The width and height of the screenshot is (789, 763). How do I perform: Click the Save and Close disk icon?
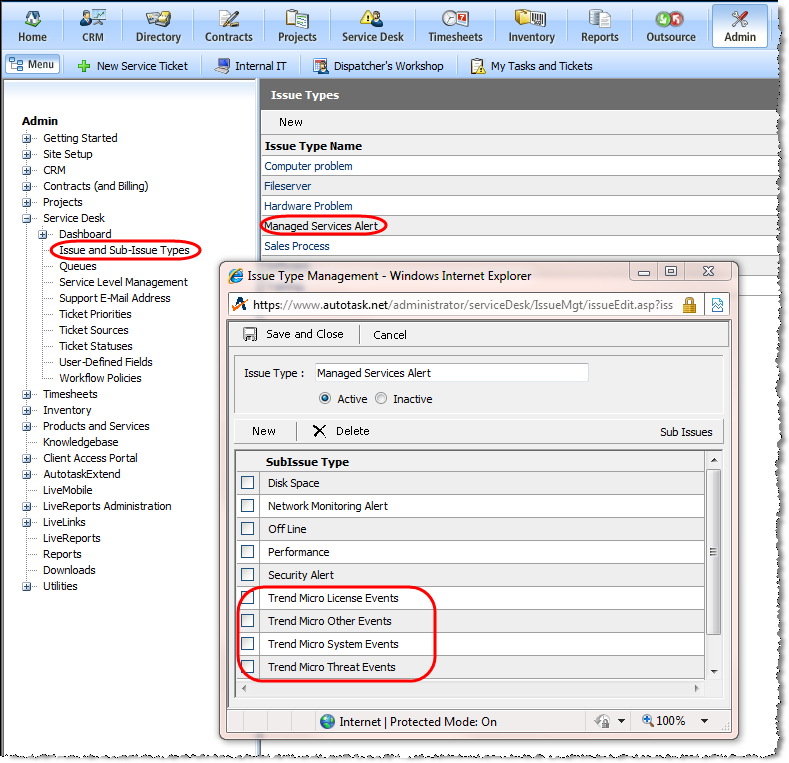250,335
